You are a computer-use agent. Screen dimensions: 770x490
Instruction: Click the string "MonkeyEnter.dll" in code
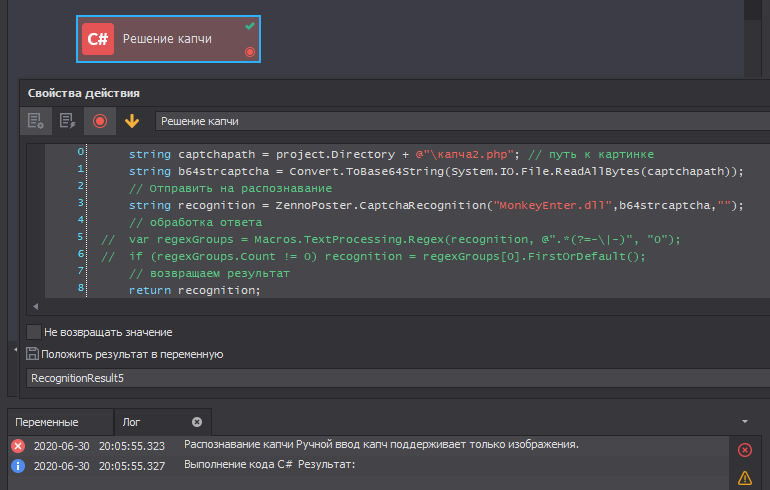[552, 205]
